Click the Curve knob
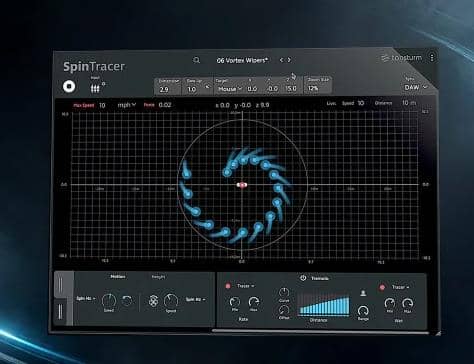This screenshot has height=364, width=474. point(284,293)
